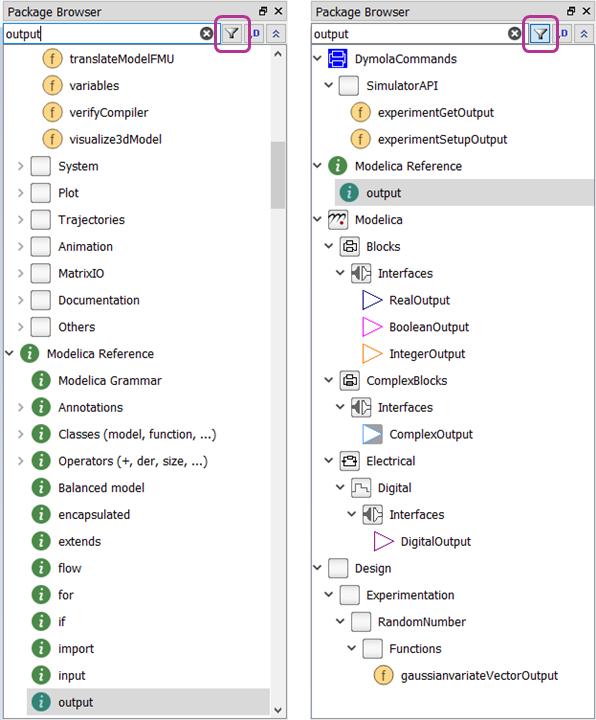The image size is (596, 720).
Task: Click scroll-up arrow of left browser
Action: coord(277,54)
